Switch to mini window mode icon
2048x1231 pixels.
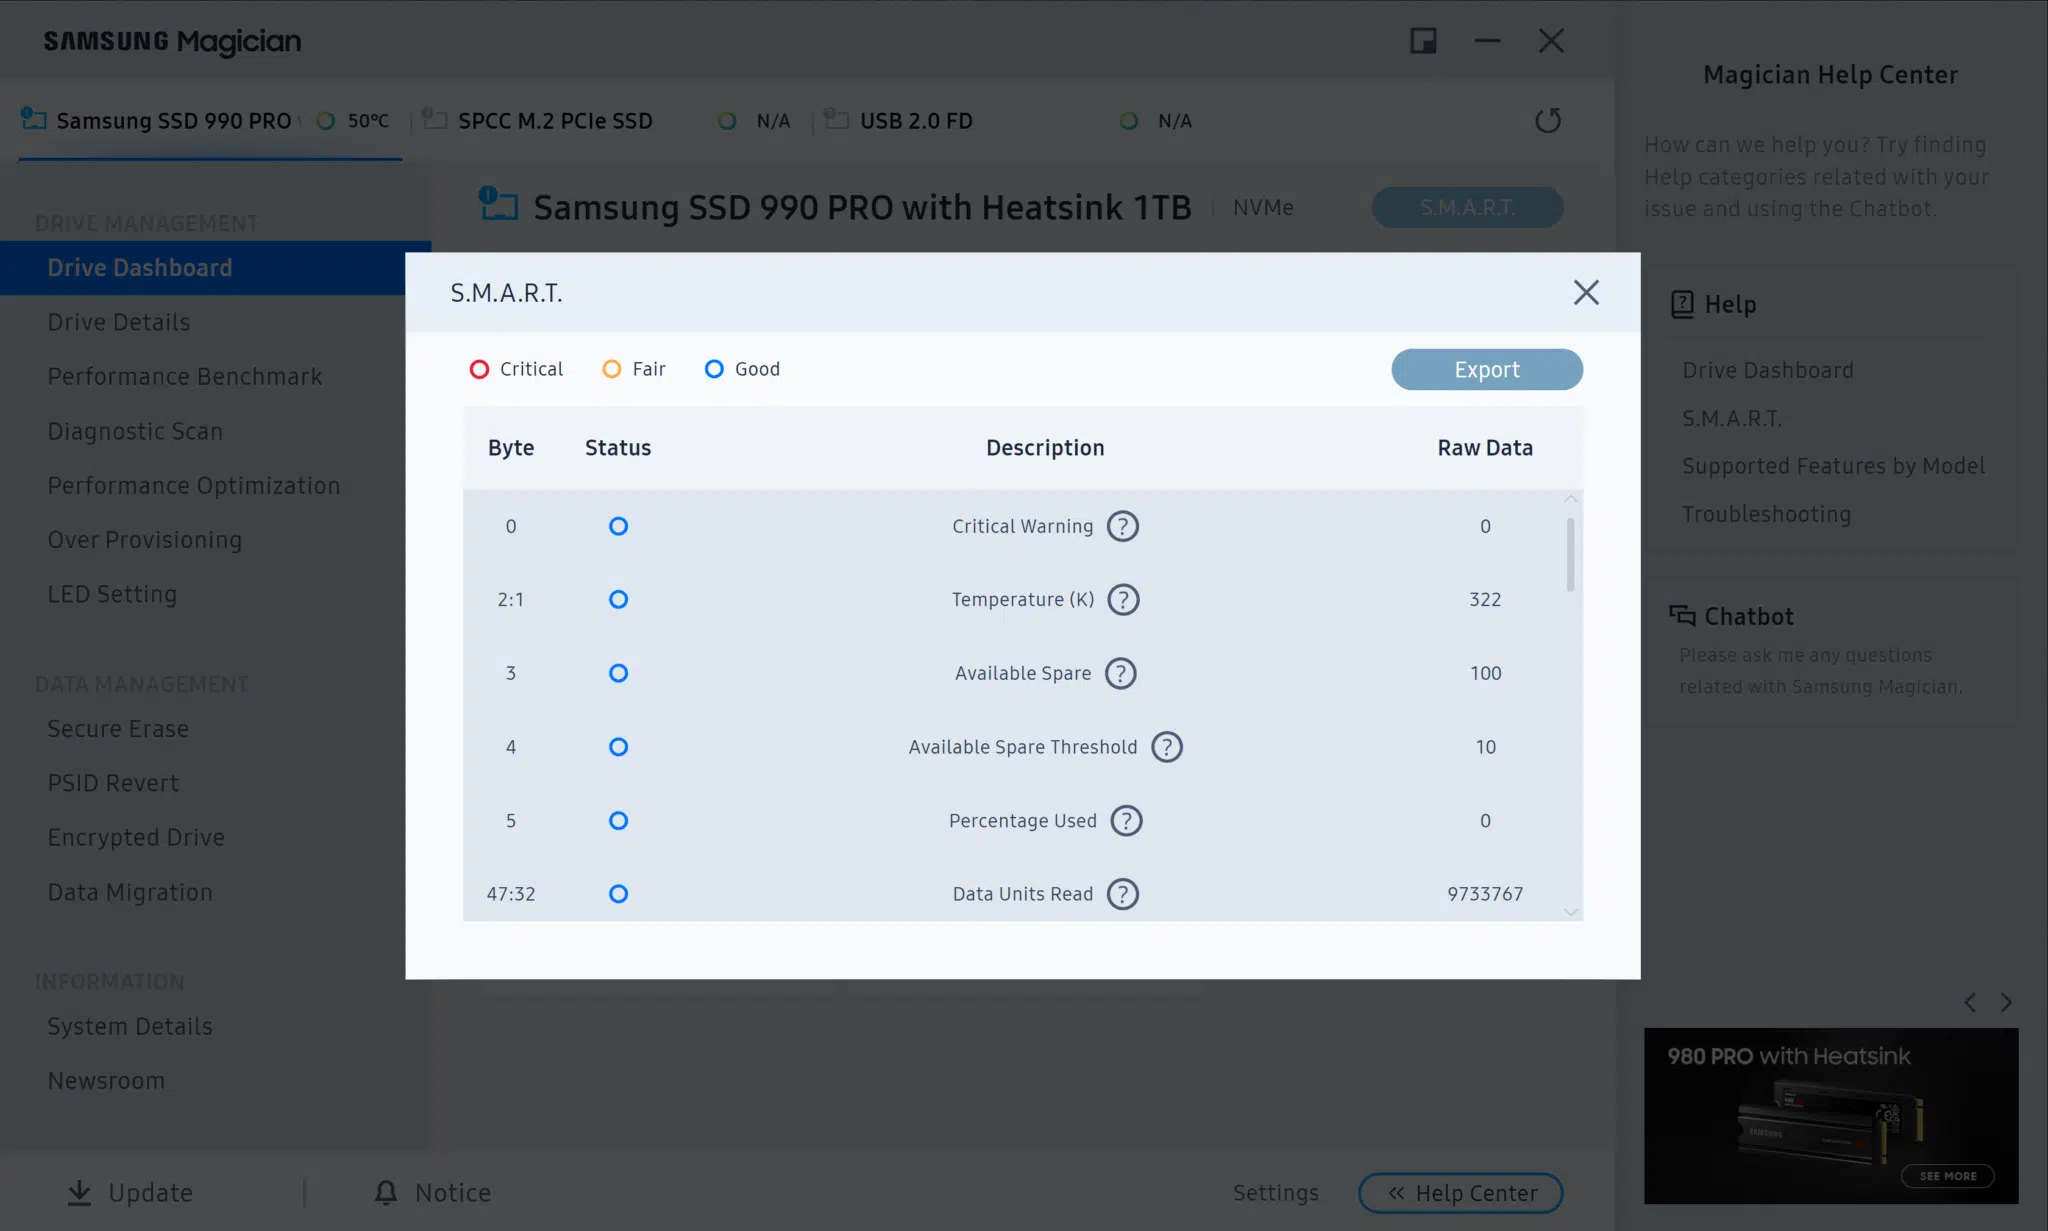pyautogui.click(x=1423, y=41)
